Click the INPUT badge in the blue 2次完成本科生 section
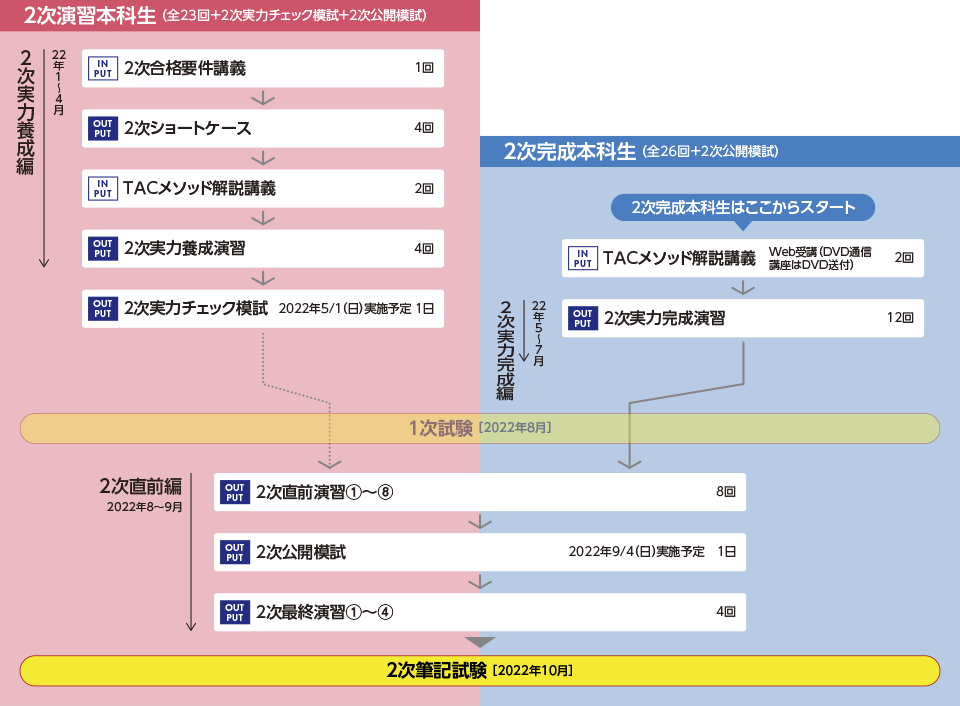Viewport: 960px width, 706px height. pyautogui.click(x=582, y=258)
